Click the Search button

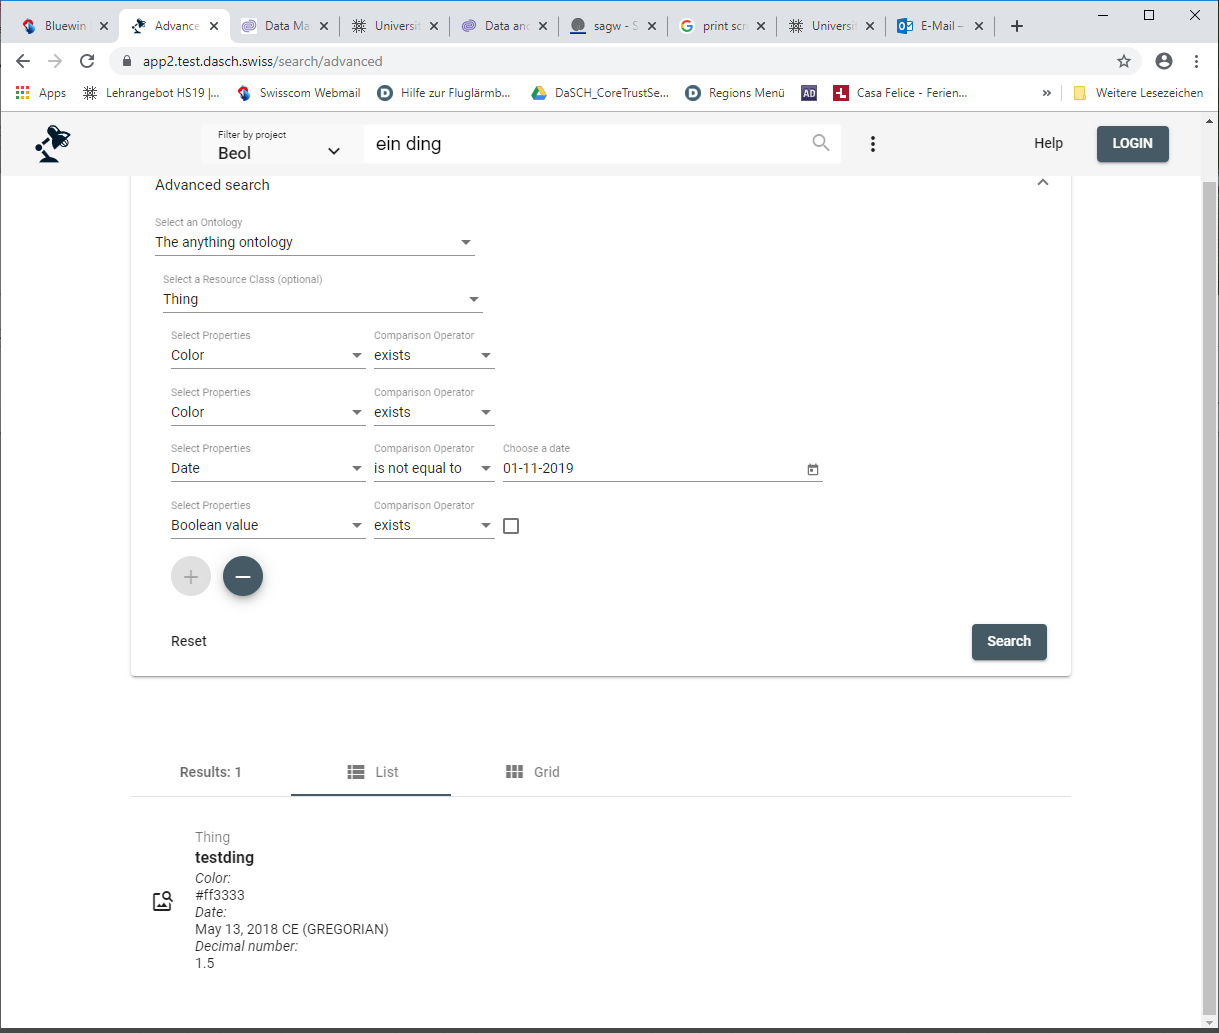click(1009, 642)
